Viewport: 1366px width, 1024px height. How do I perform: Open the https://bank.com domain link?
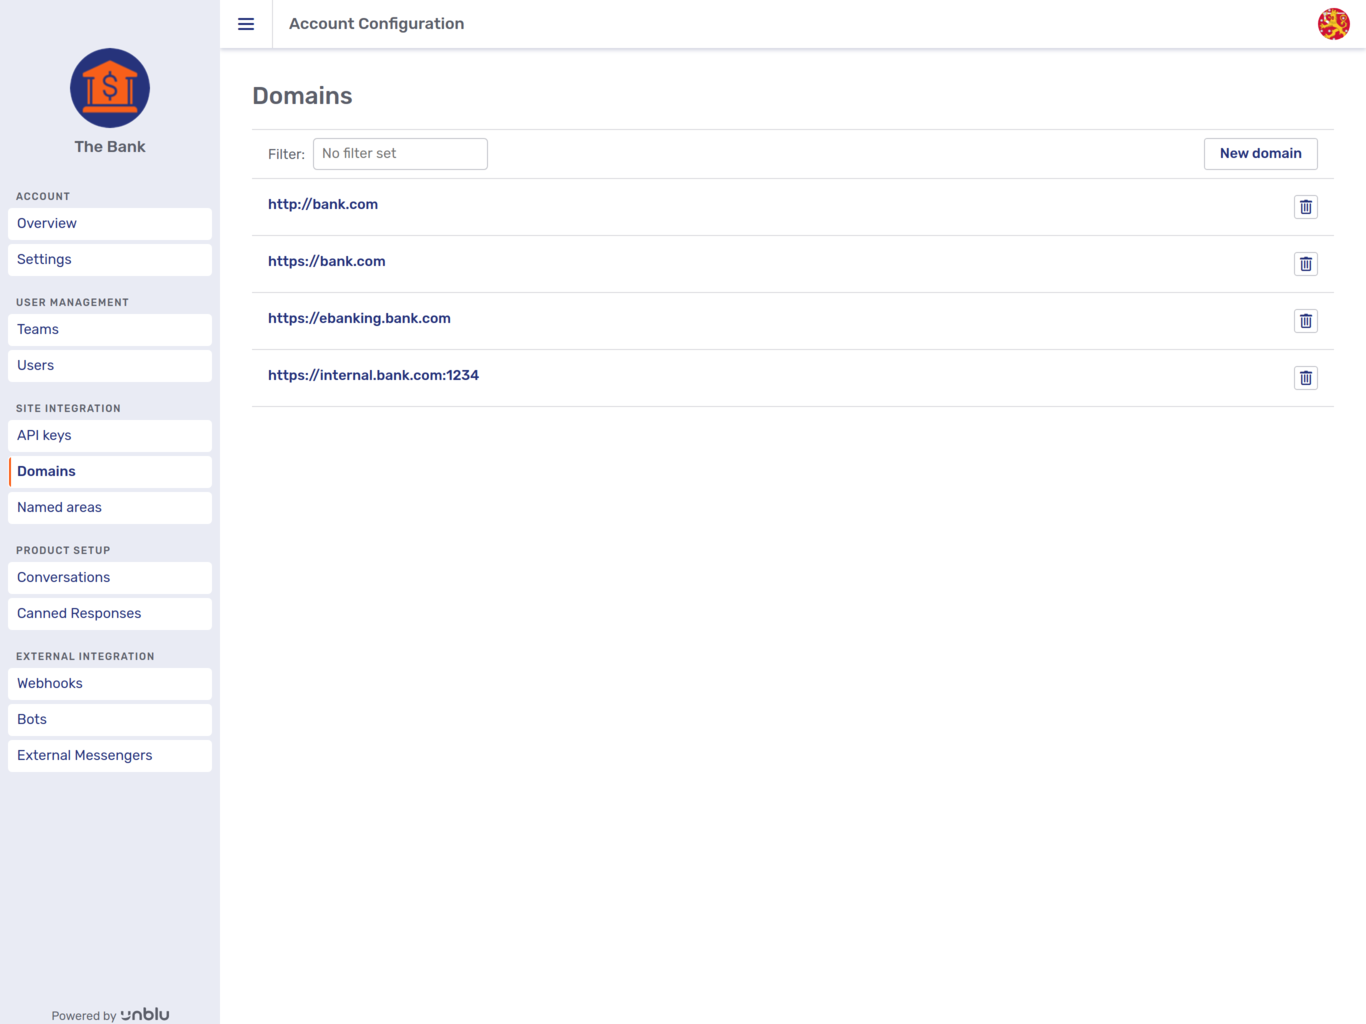tap(327, 261)
